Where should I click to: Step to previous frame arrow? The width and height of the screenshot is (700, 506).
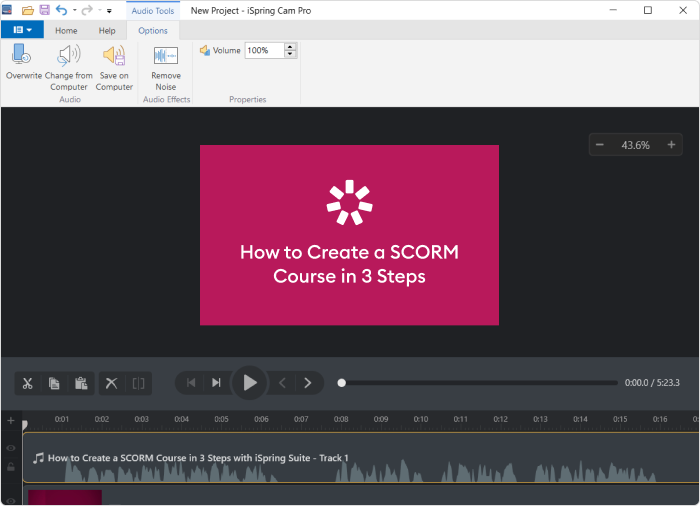pos(282,383)
